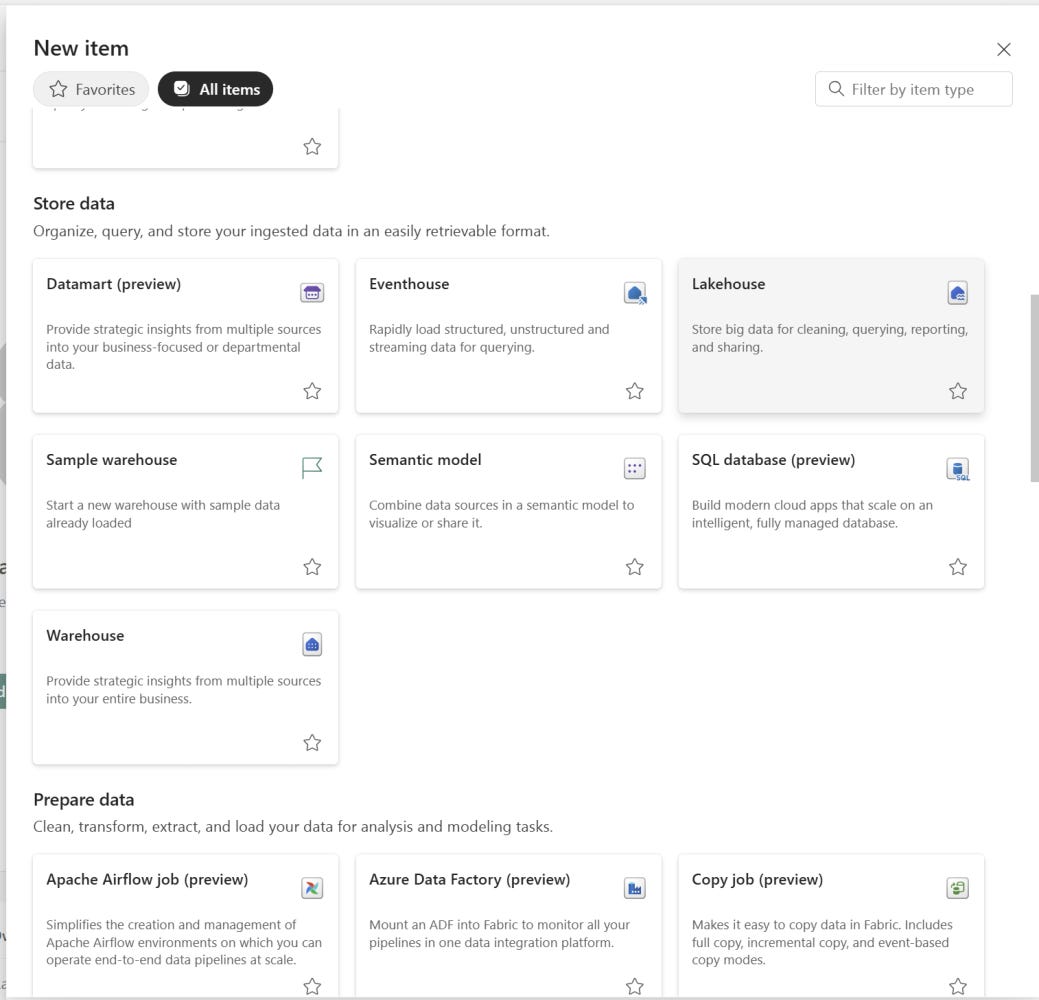Click the Lakehouse item icon
1039x1000 pixels.
coord(957,292)
